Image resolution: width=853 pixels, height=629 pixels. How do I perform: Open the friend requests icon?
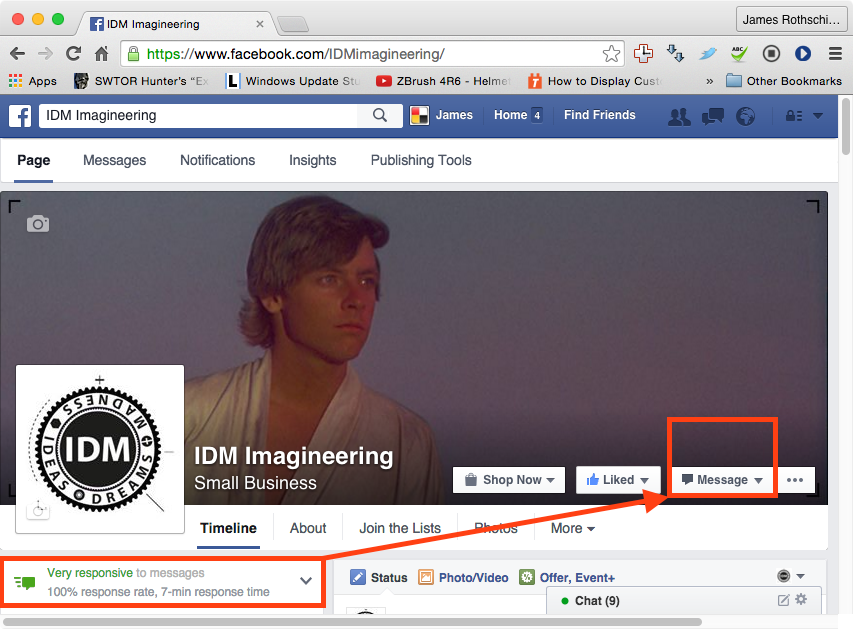pos(679,116)
